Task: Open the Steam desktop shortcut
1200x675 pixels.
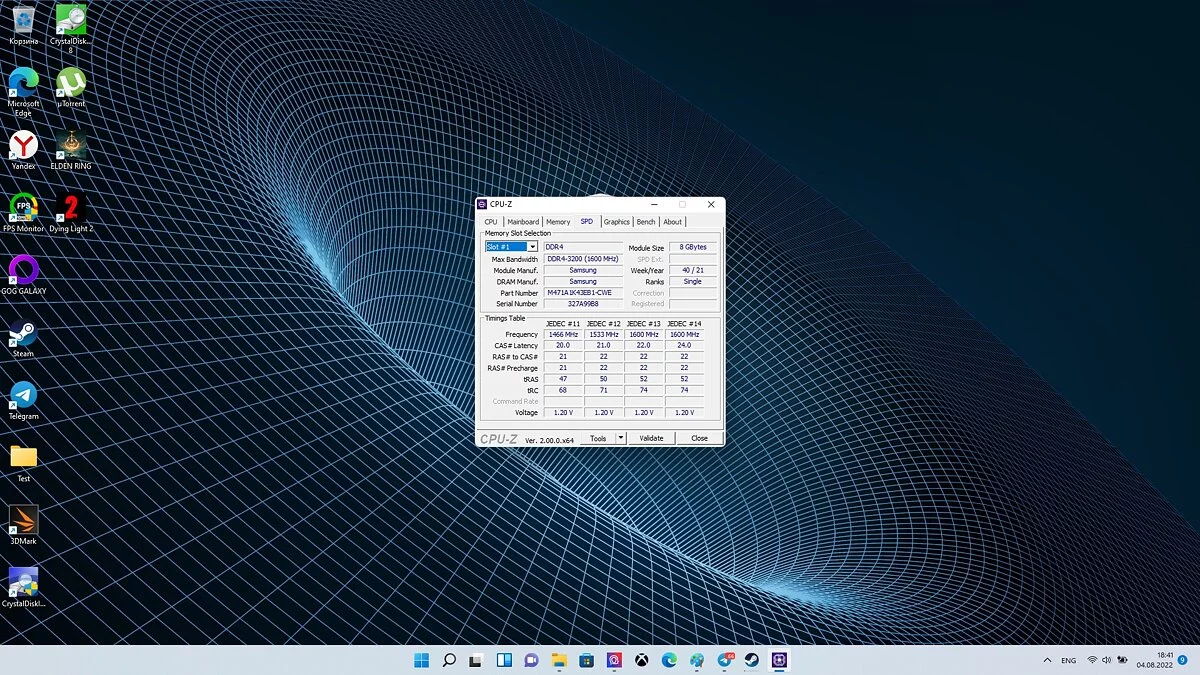Action: tap(23, 334)
